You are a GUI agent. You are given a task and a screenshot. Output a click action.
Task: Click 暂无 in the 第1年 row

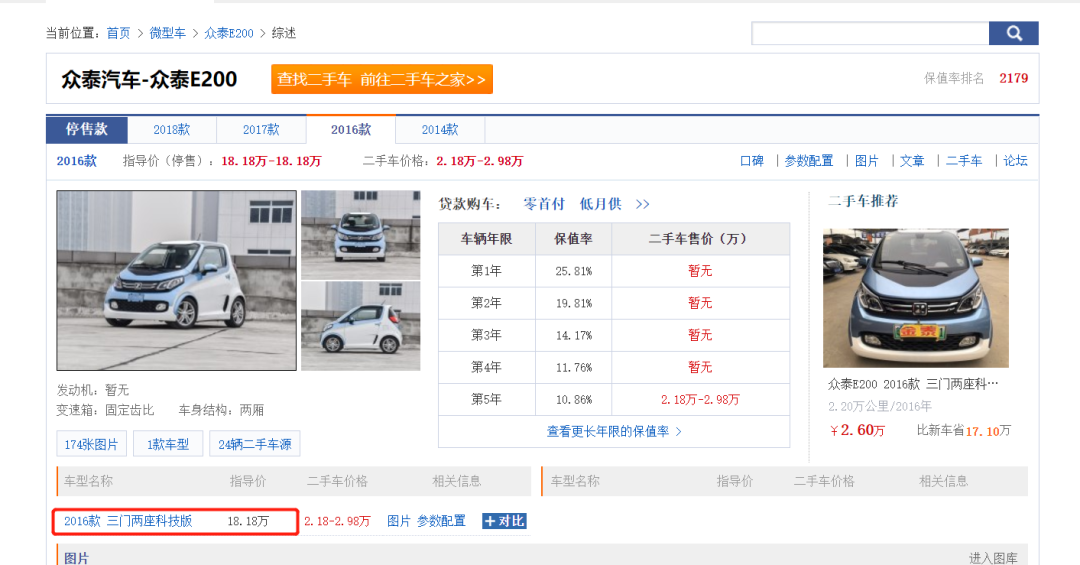pyautogui.click(x=700, y=271)
